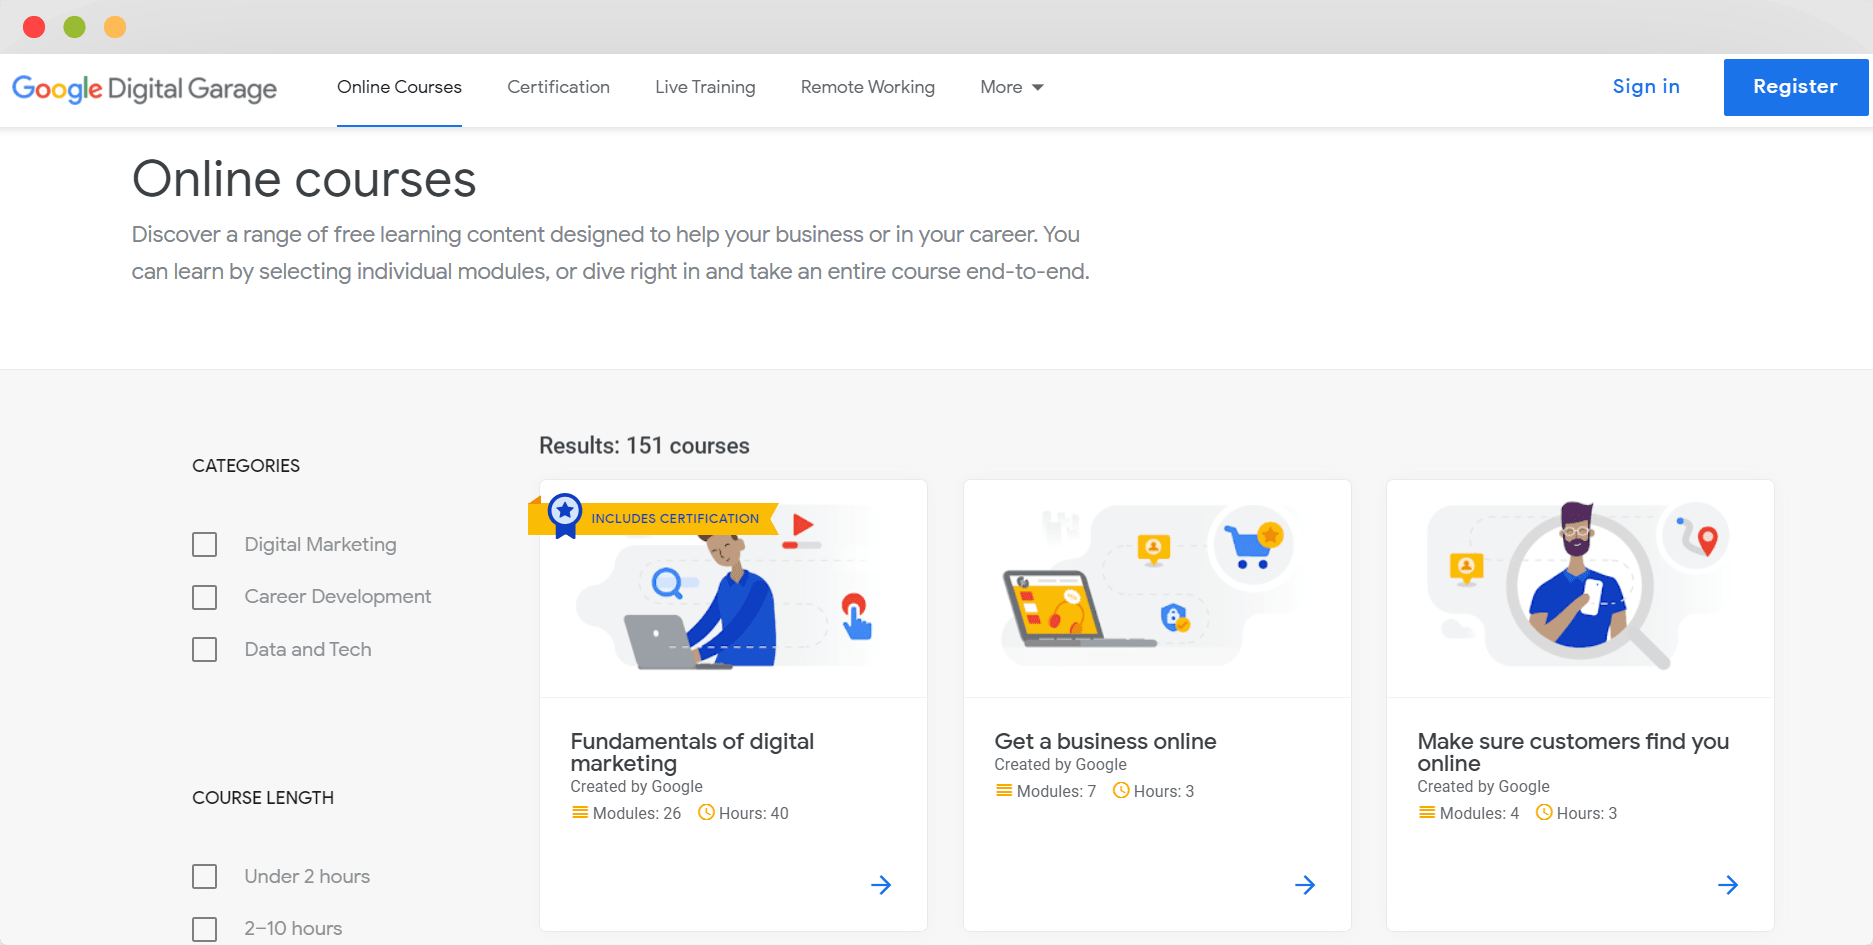
Task: Open Get a business online course title
Action: (1105, 741)
